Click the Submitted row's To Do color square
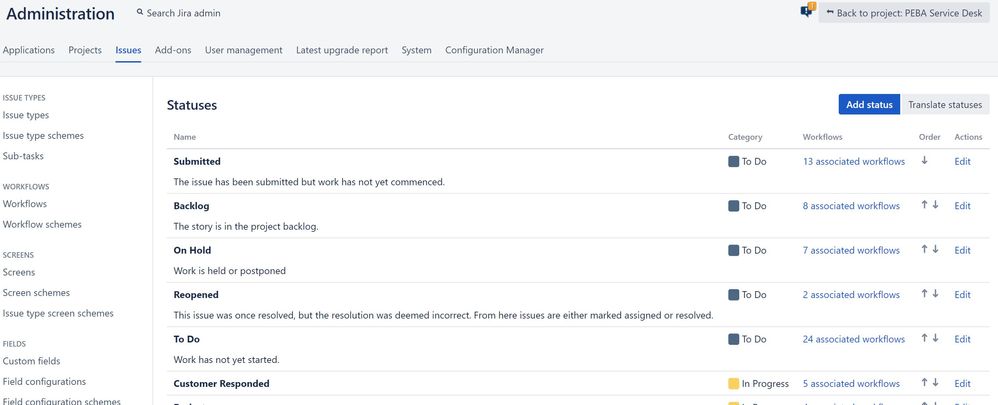The height and width of the screenshot is (405, 998). 733,162
